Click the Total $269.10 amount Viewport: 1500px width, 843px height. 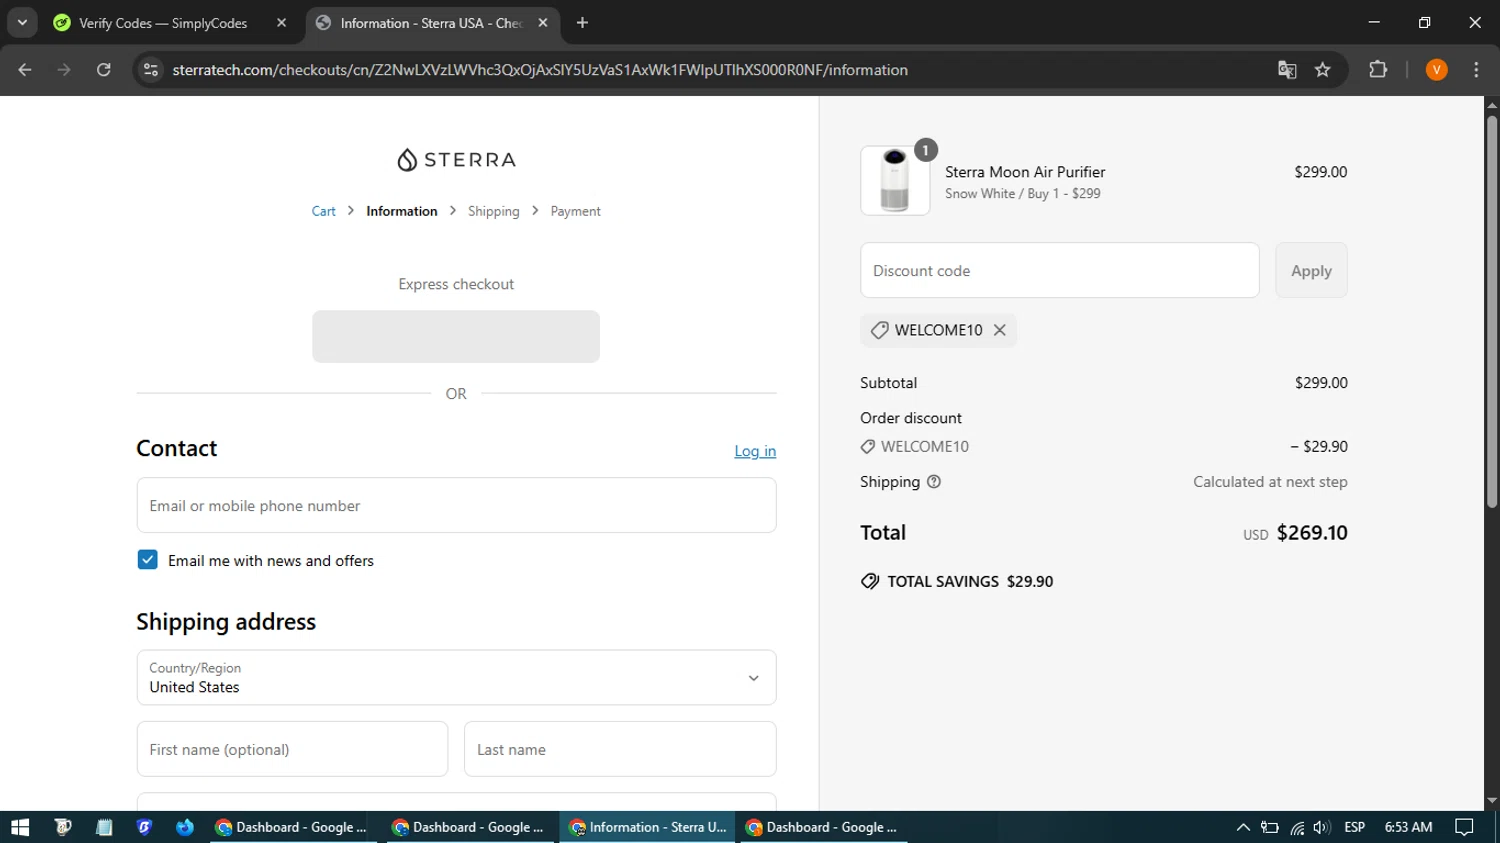(1312, 533)
